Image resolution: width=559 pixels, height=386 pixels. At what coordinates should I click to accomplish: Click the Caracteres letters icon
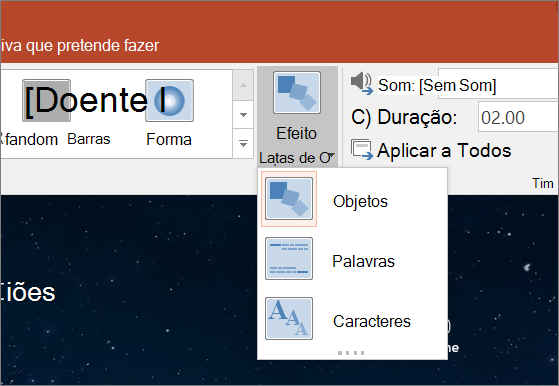289,318
